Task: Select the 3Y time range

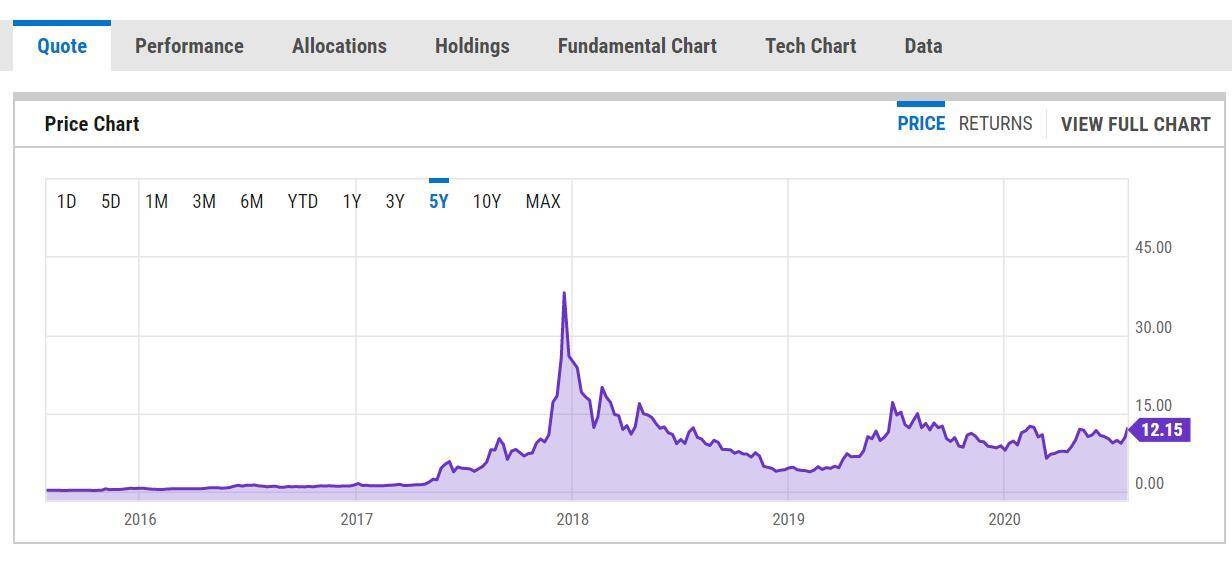Action: coord(395,202)
